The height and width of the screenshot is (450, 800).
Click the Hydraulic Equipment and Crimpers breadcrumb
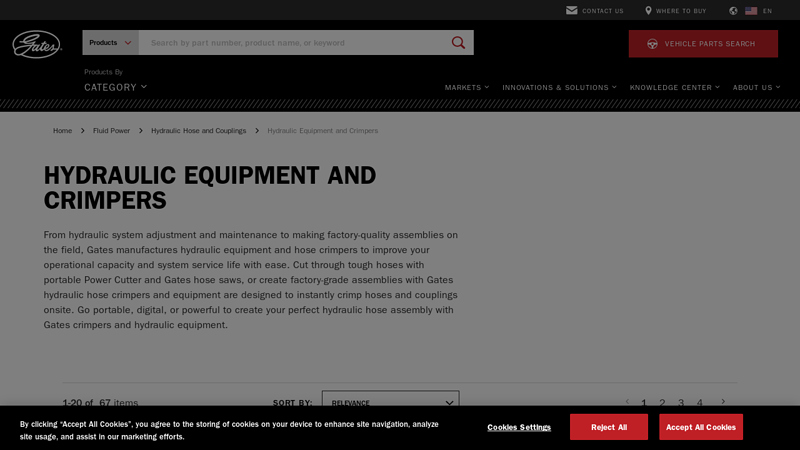pos(322,131)
